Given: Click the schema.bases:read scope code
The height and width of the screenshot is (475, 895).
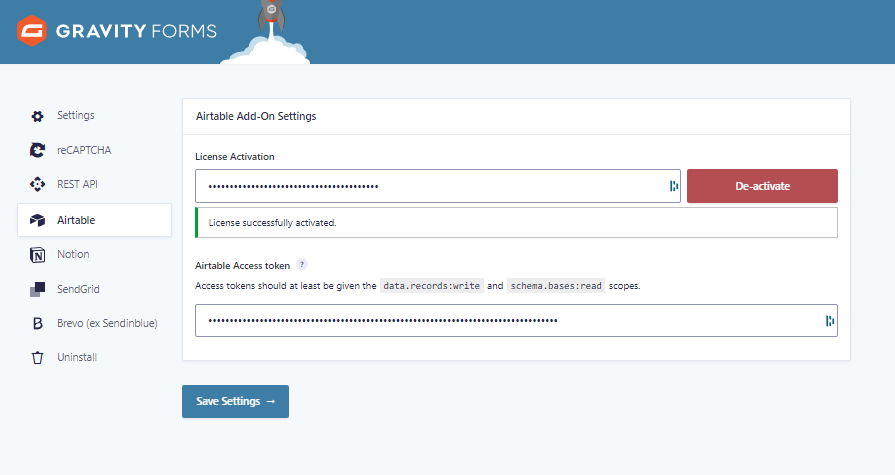Looking at the screenshot, I should 556,285.
